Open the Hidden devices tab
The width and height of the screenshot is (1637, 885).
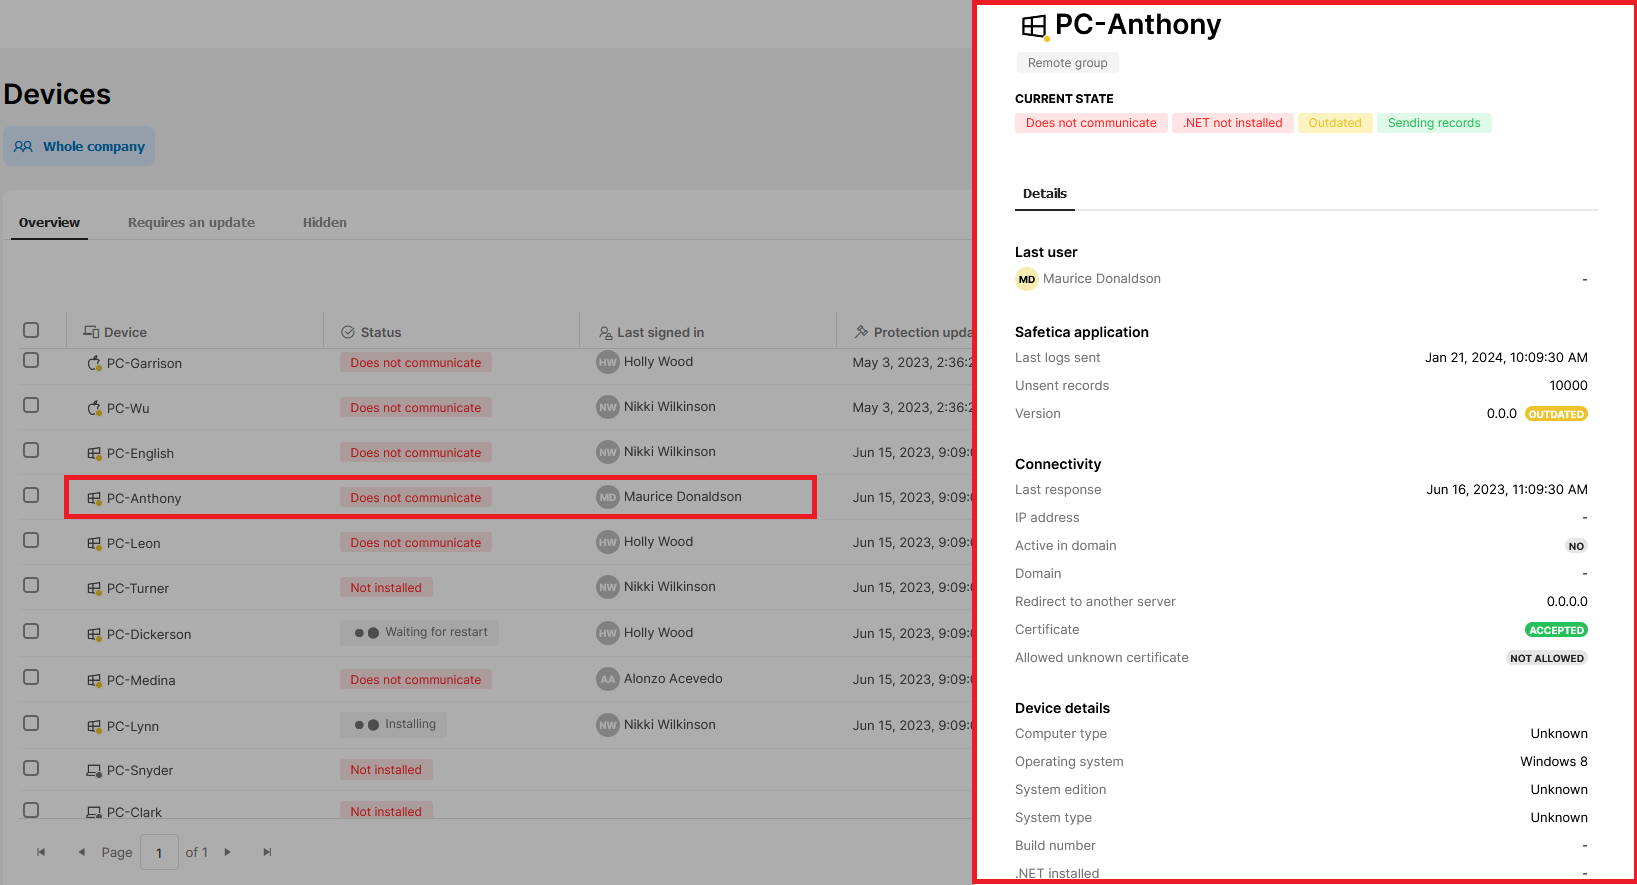click(x=325, y=222)
